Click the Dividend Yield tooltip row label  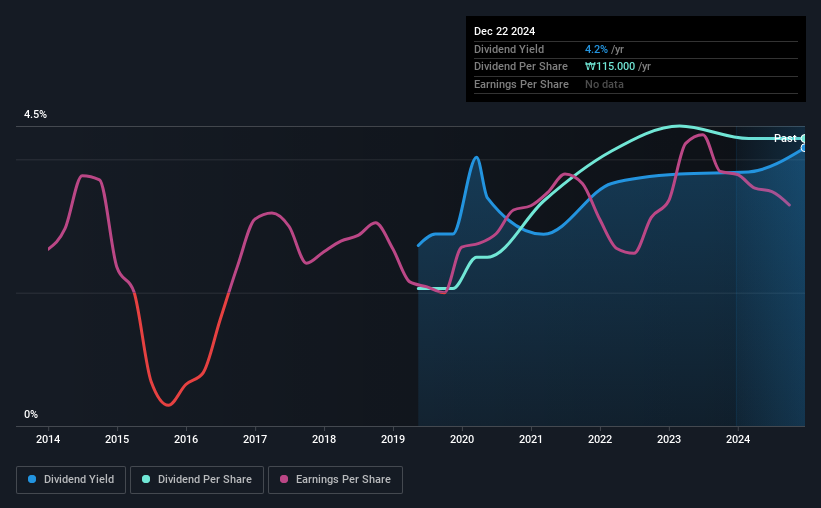(509, 49)
